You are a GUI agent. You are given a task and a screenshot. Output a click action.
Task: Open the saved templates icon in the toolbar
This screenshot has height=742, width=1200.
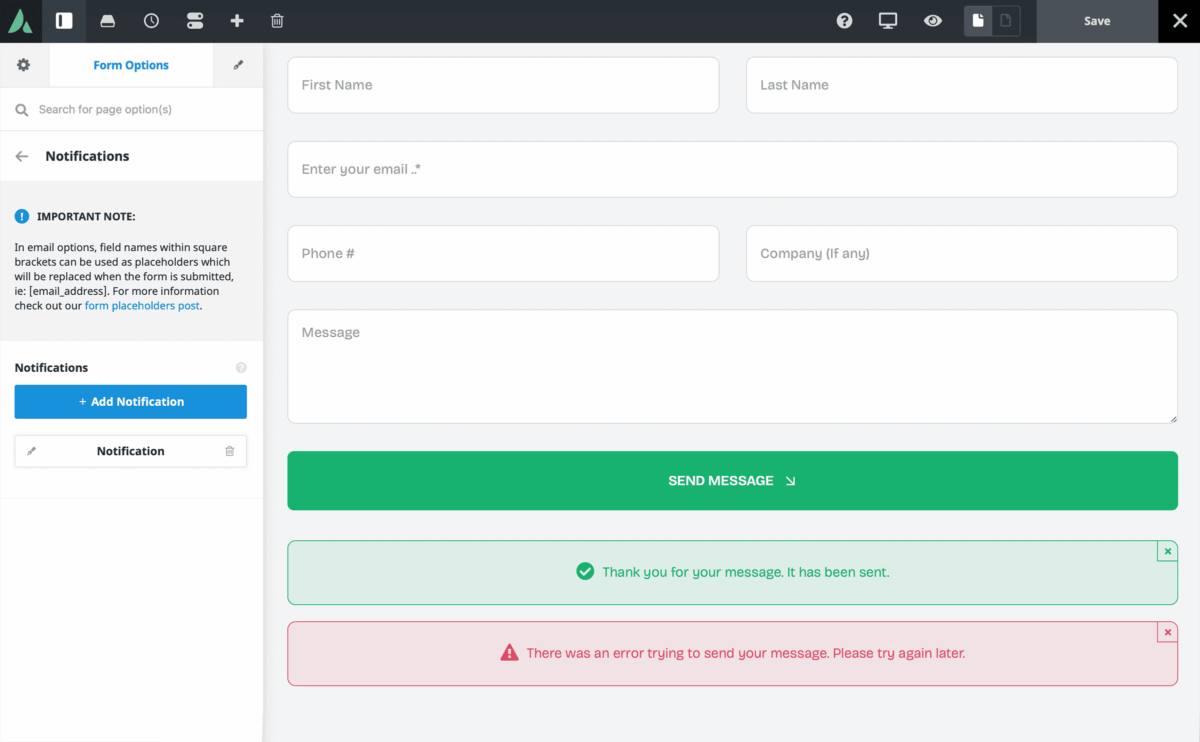pos(107,21)
